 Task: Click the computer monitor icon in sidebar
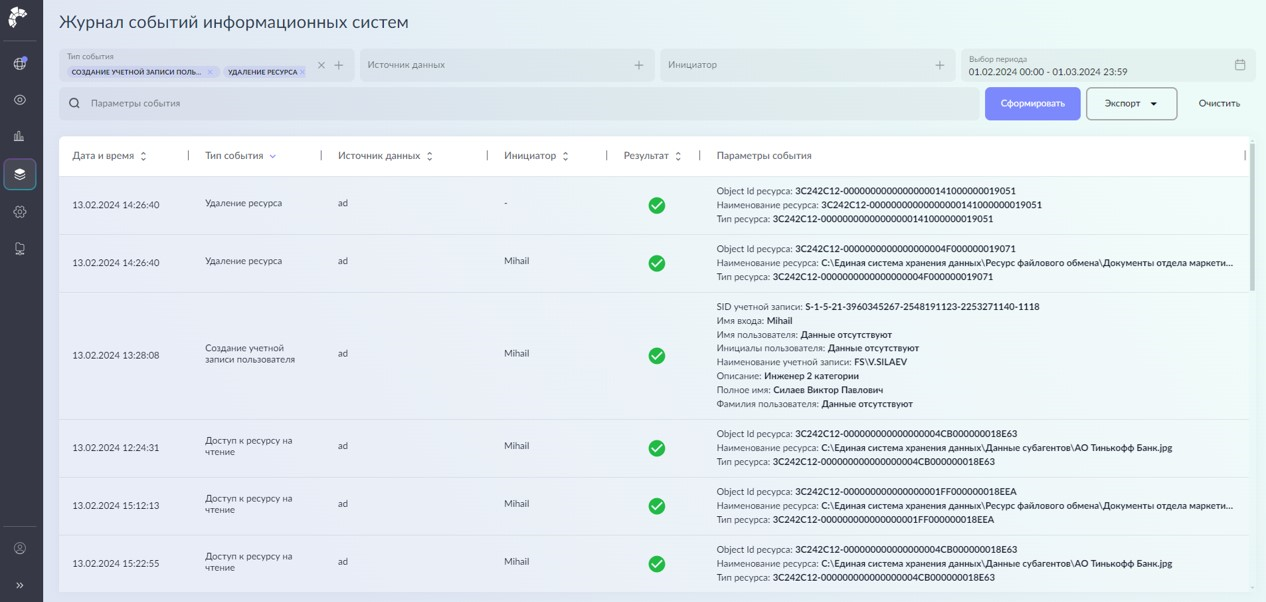20,249
